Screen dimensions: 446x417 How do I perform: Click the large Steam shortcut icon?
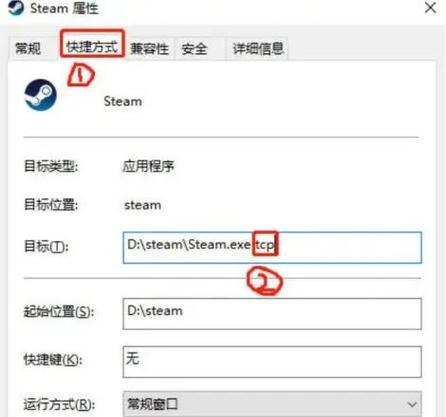[40, 95]
